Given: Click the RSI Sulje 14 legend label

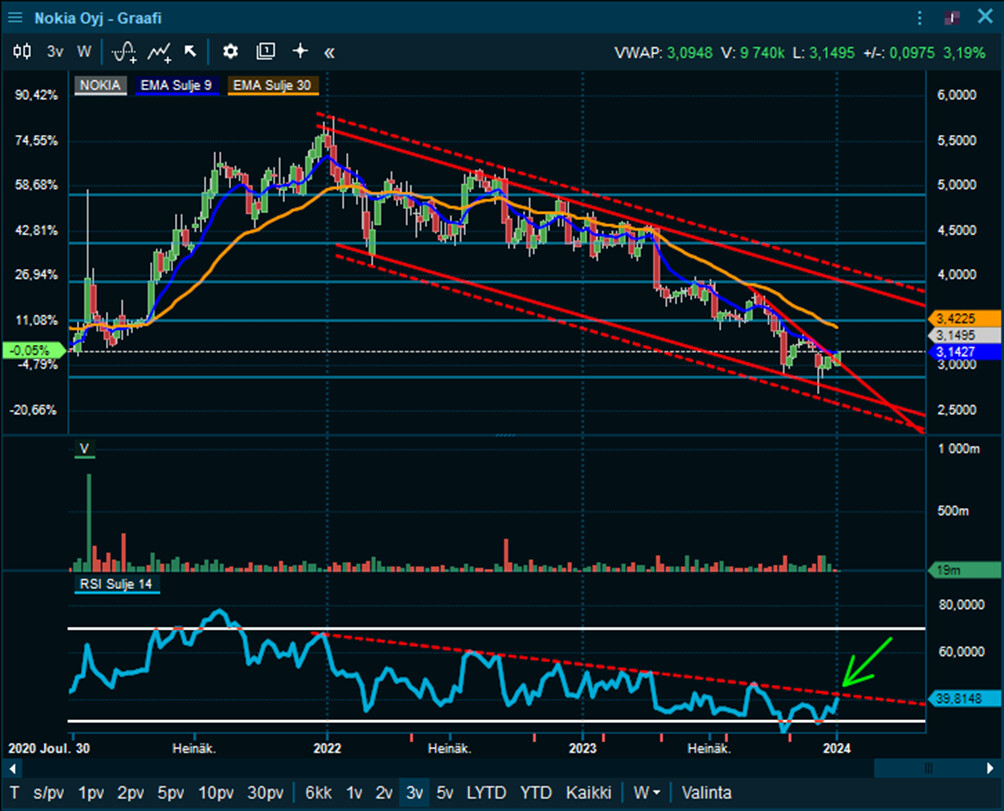Looking at the screenshot, I should point(116,584).
